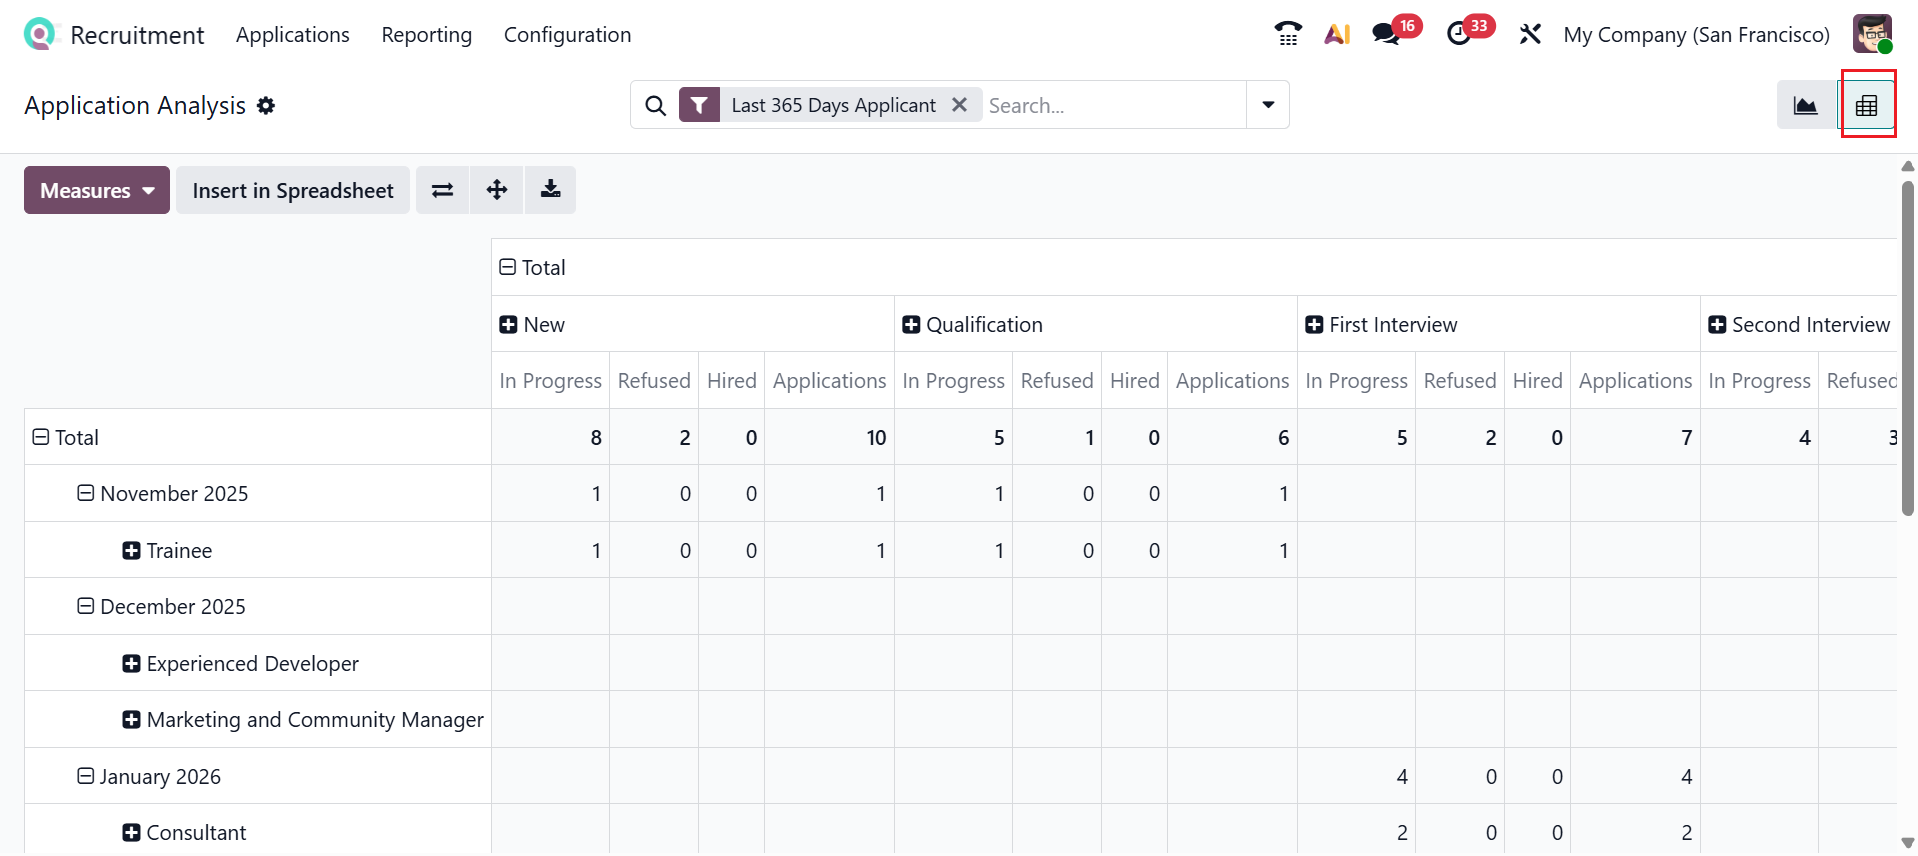
Task: Click the flip axis icon
Action: coord(442,190)
